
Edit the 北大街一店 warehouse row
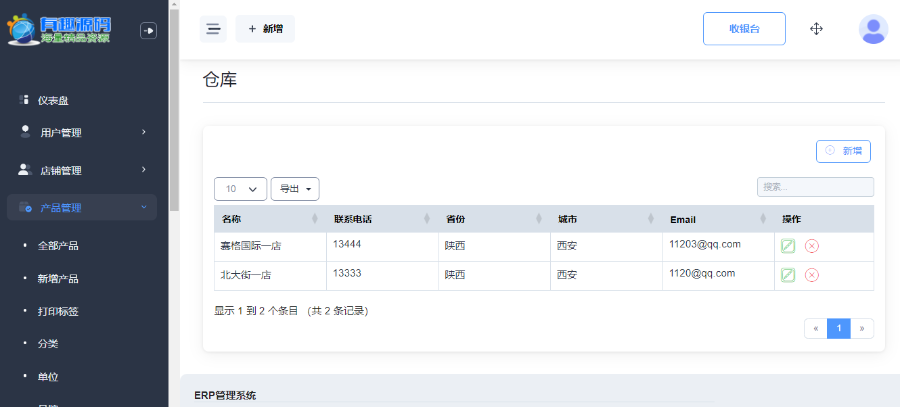point(788,275)
